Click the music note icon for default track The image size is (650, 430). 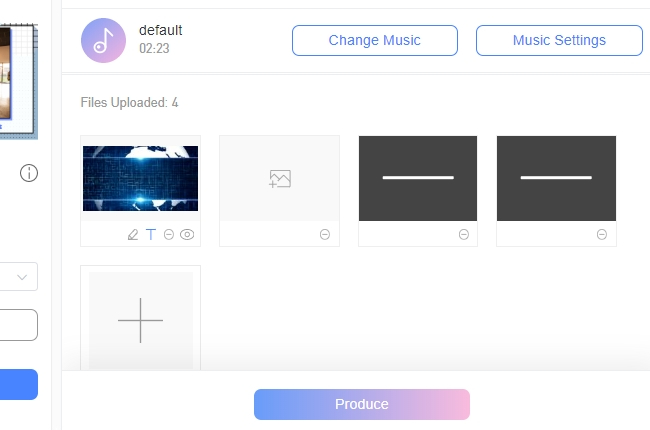(x=103, y=40)
